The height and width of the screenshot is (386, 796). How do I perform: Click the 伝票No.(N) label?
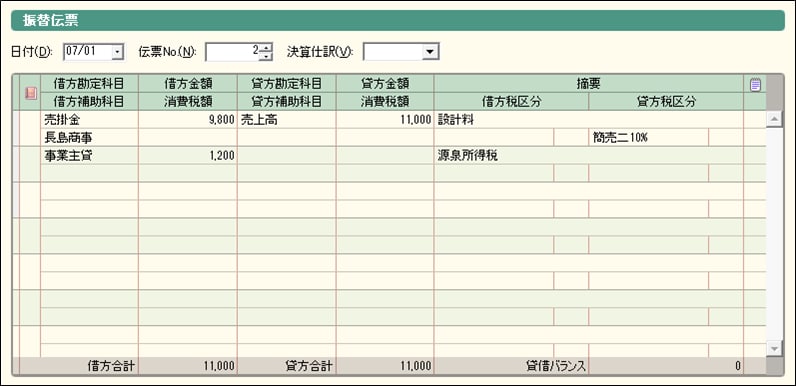(x=167, y=52)
